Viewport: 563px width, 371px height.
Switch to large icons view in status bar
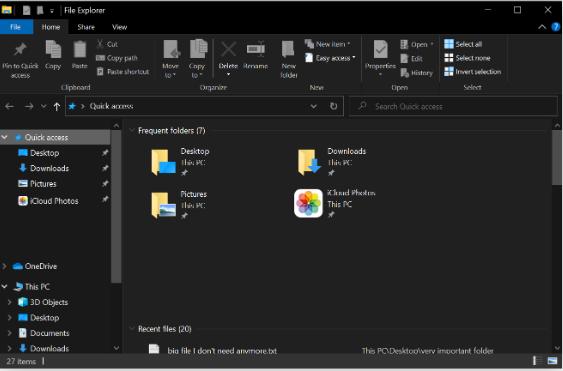[x=552, y=361]
